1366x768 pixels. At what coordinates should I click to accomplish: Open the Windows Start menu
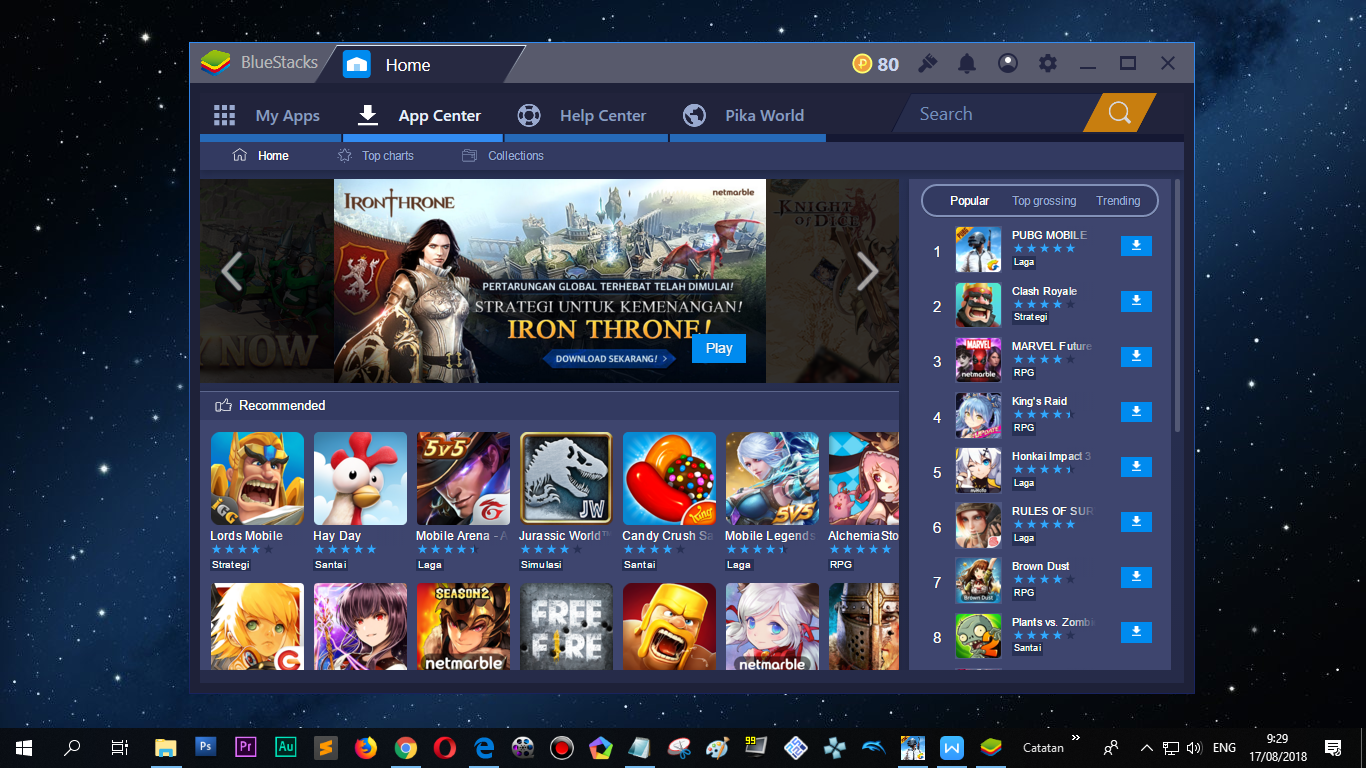24,747
